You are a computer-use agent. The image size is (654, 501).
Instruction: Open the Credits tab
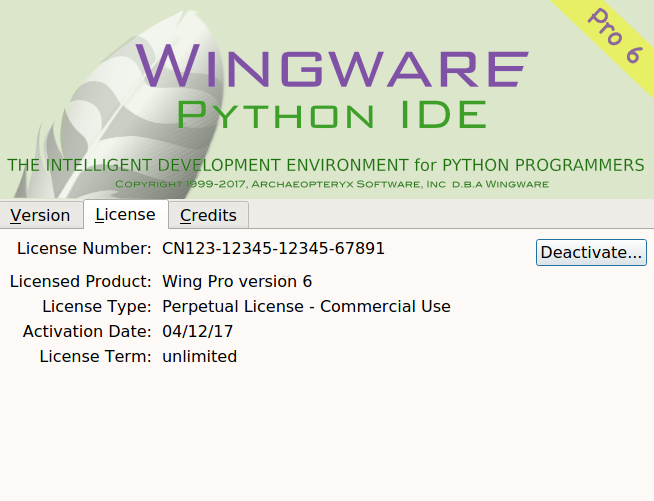coord(209,215)
